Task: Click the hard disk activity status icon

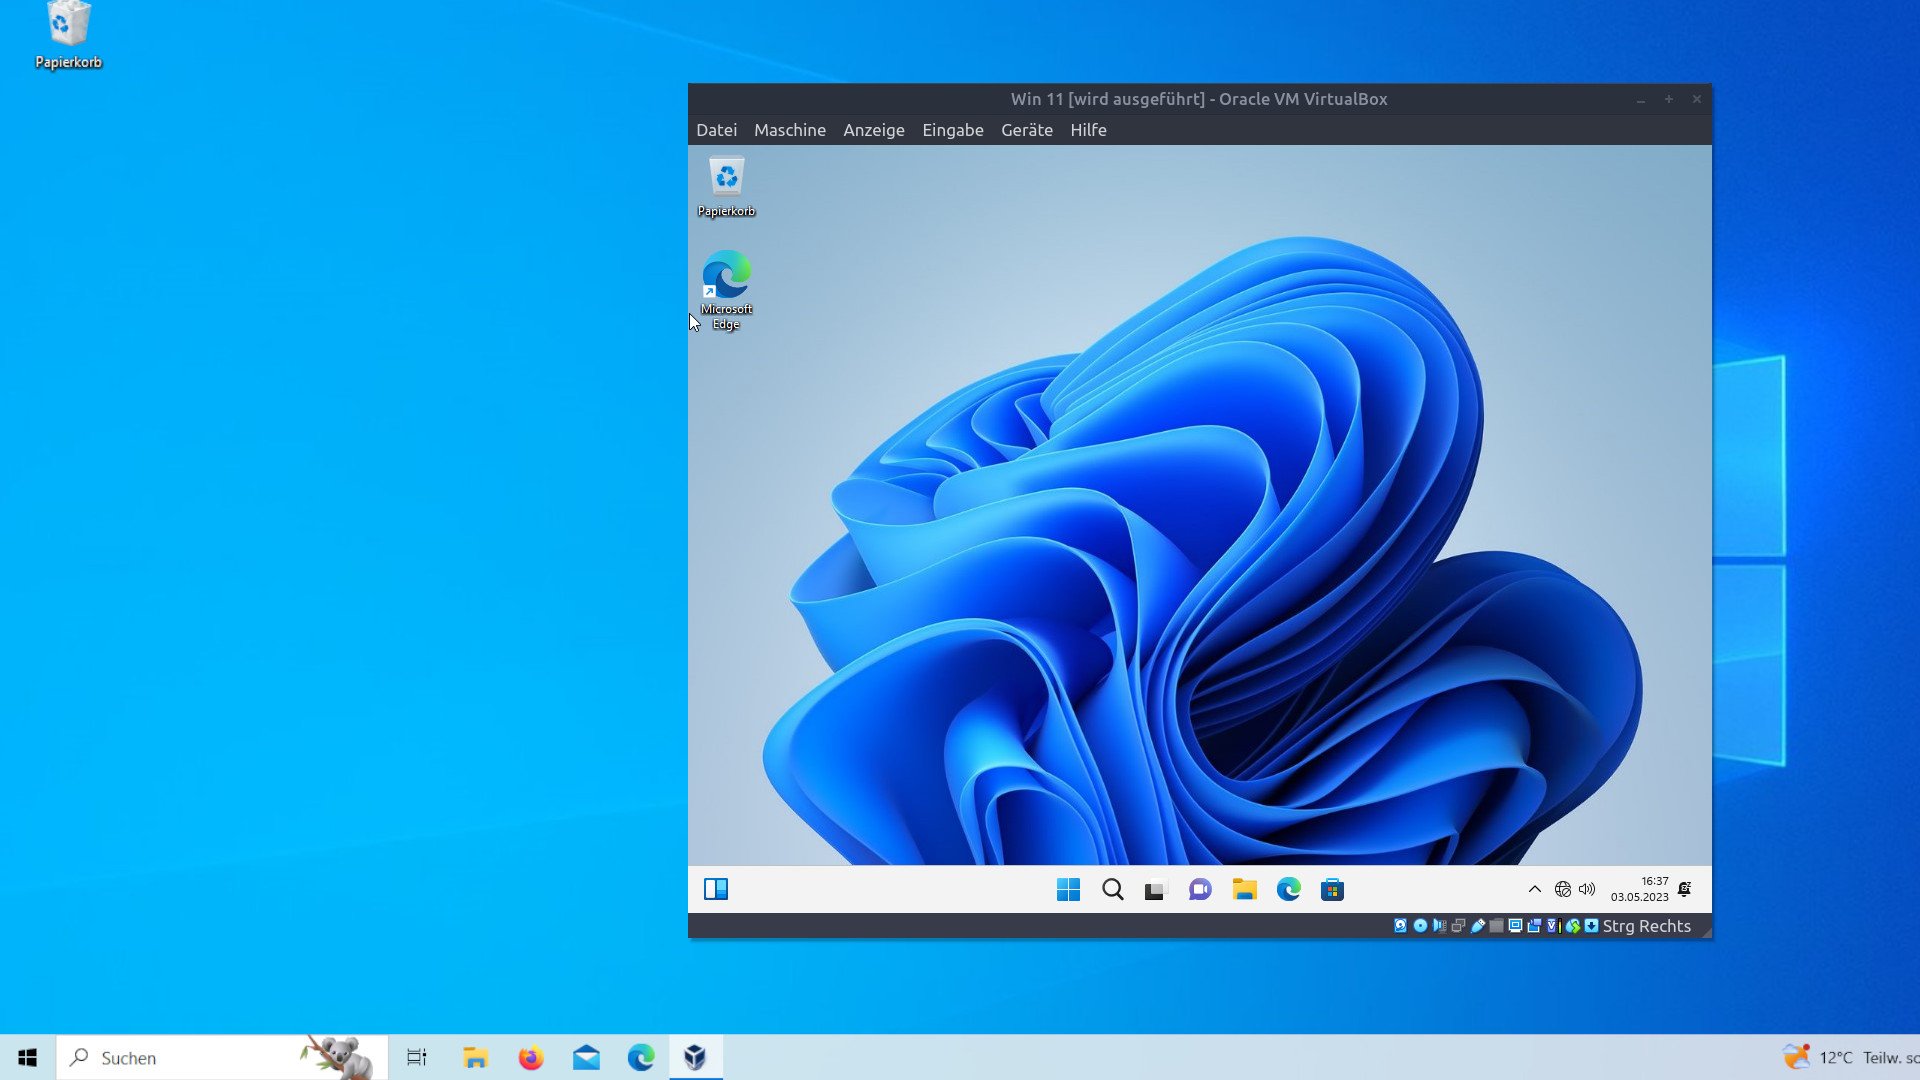Action: tap(1400, 926)
